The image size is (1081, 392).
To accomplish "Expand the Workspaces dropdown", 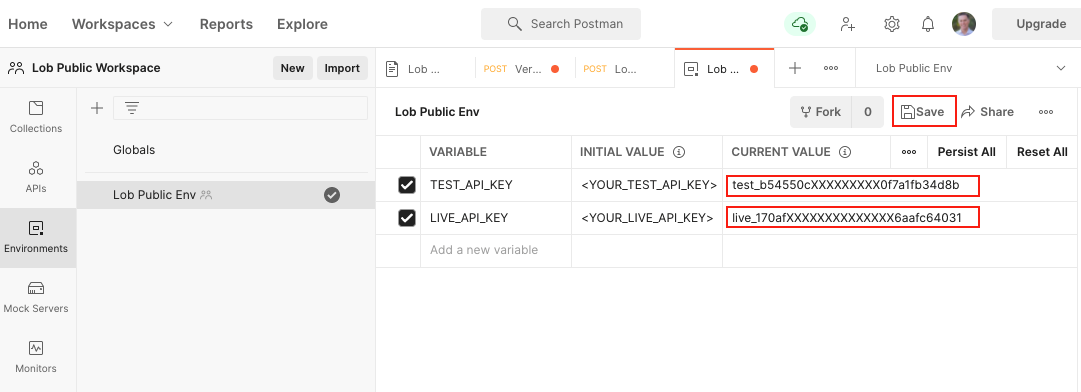I will pos(122,24).
